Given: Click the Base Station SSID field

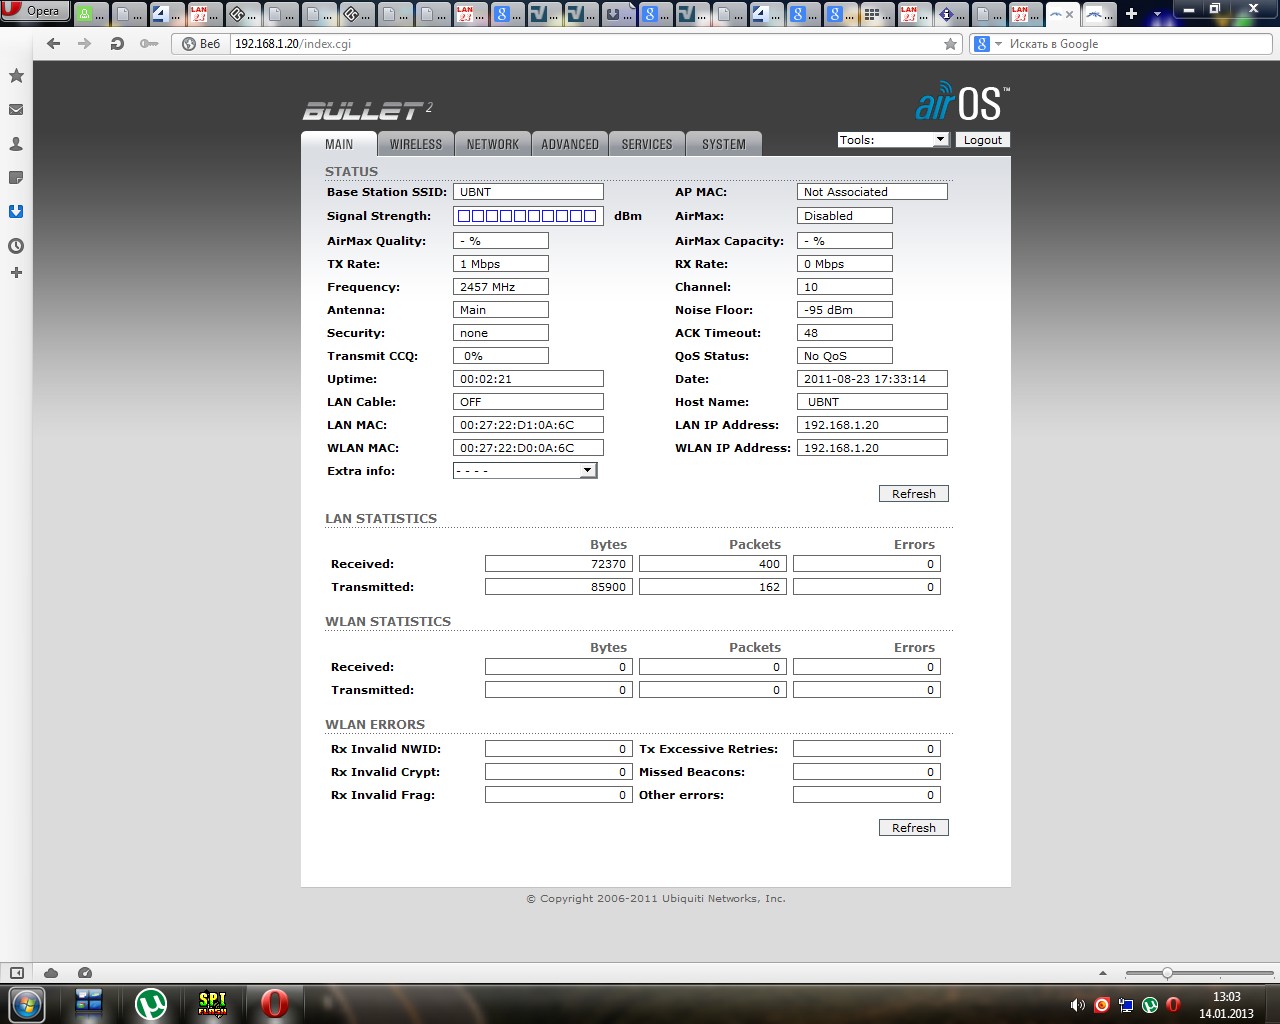Looking at the screenshot, I should (528, 192).
